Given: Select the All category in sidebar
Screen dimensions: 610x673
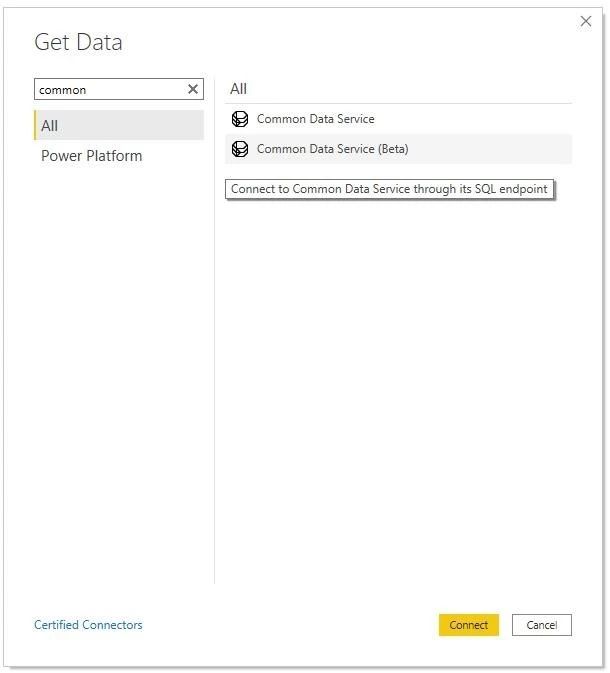Looking at the screenshot, I should click(118, 125).
